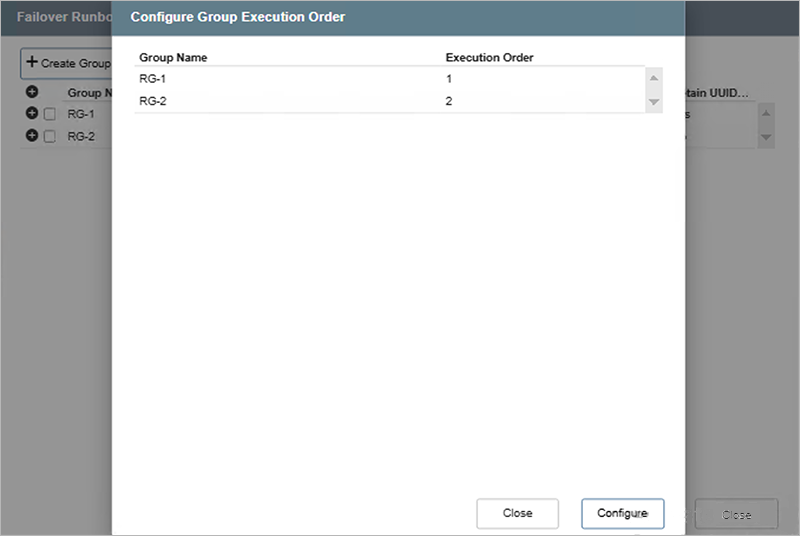Click Execution Order value 1 for RG-1
Viewport: 800px width, 536px height.
click(x=449, y=78)
